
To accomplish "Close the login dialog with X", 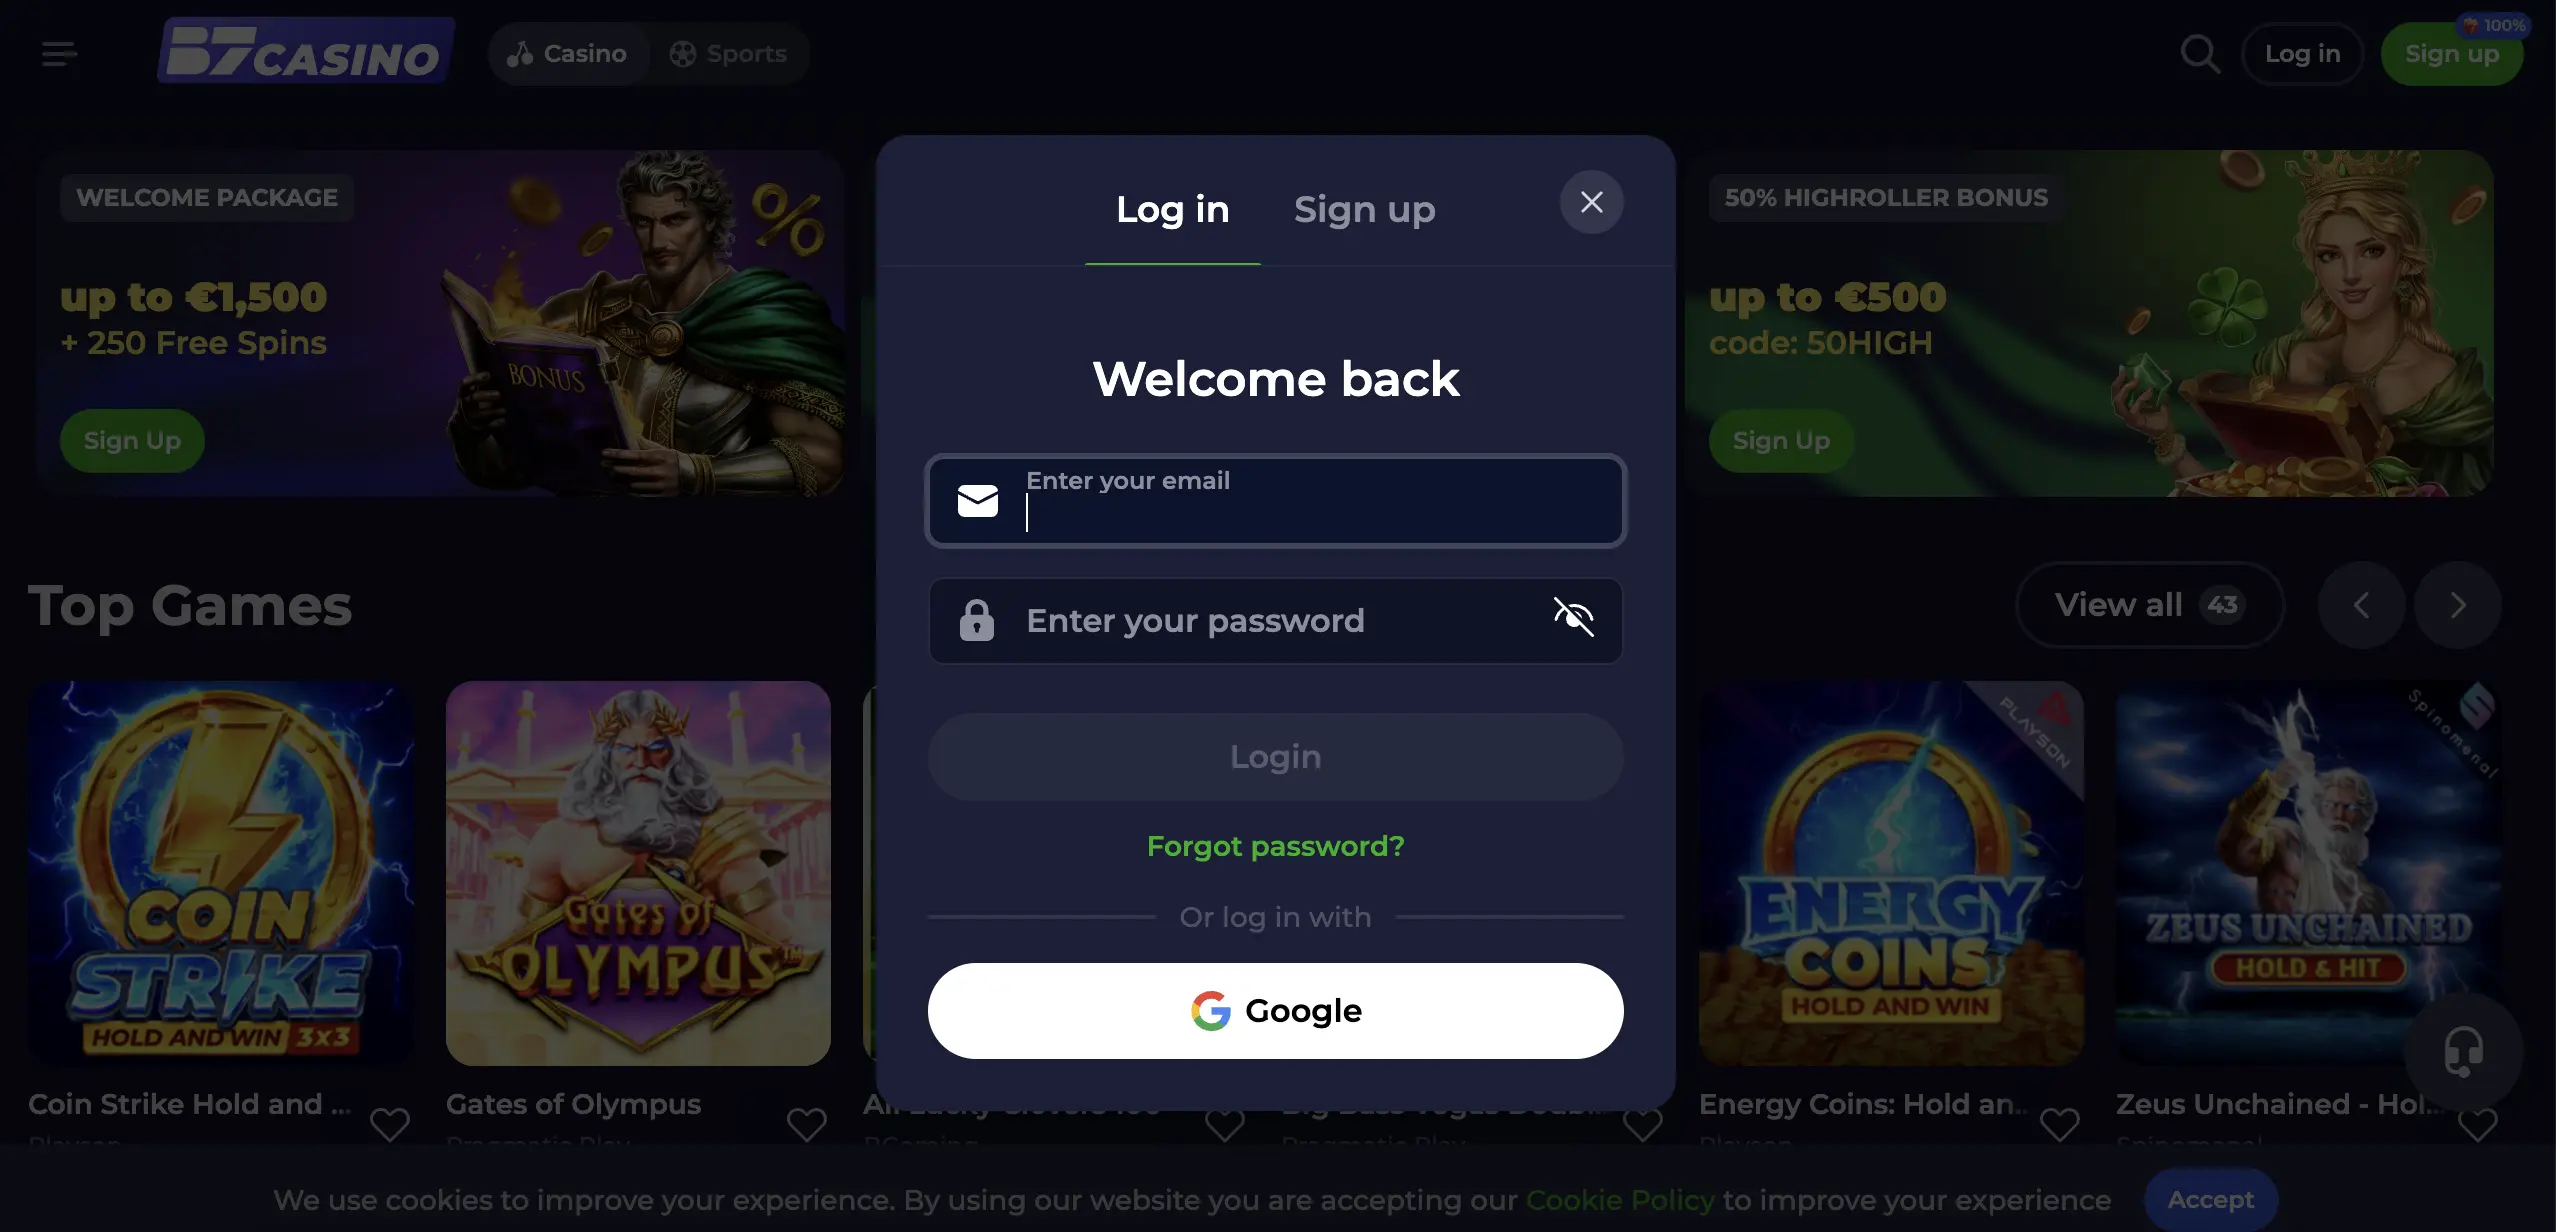I will click(1592, 202).
